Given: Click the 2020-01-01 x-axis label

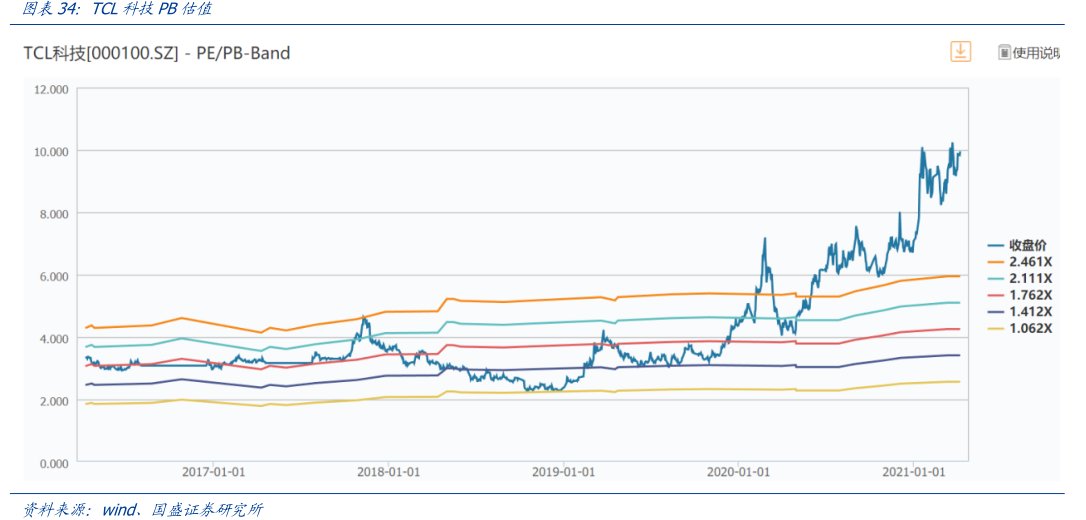Looking at the screenshot, I should click(738, 472).
